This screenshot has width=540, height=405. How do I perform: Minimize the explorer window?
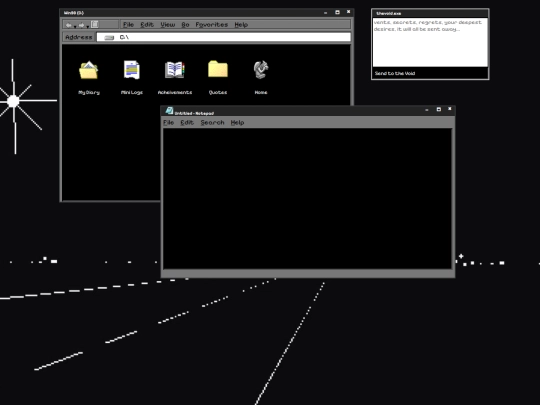click(325, 13)
